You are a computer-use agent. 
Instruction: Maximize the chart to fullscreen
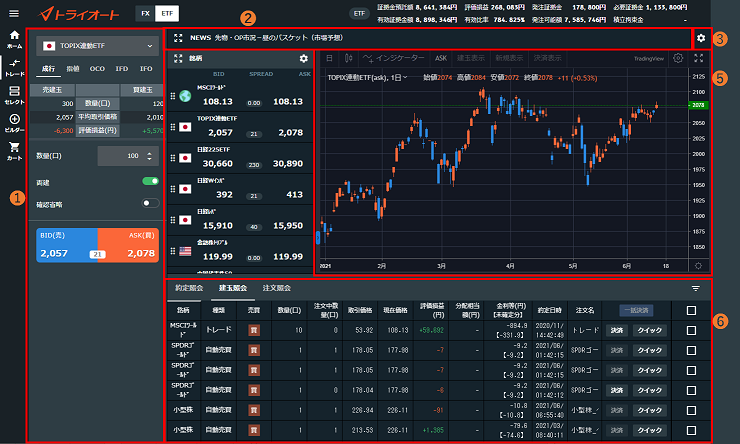(x=698, y=58)
